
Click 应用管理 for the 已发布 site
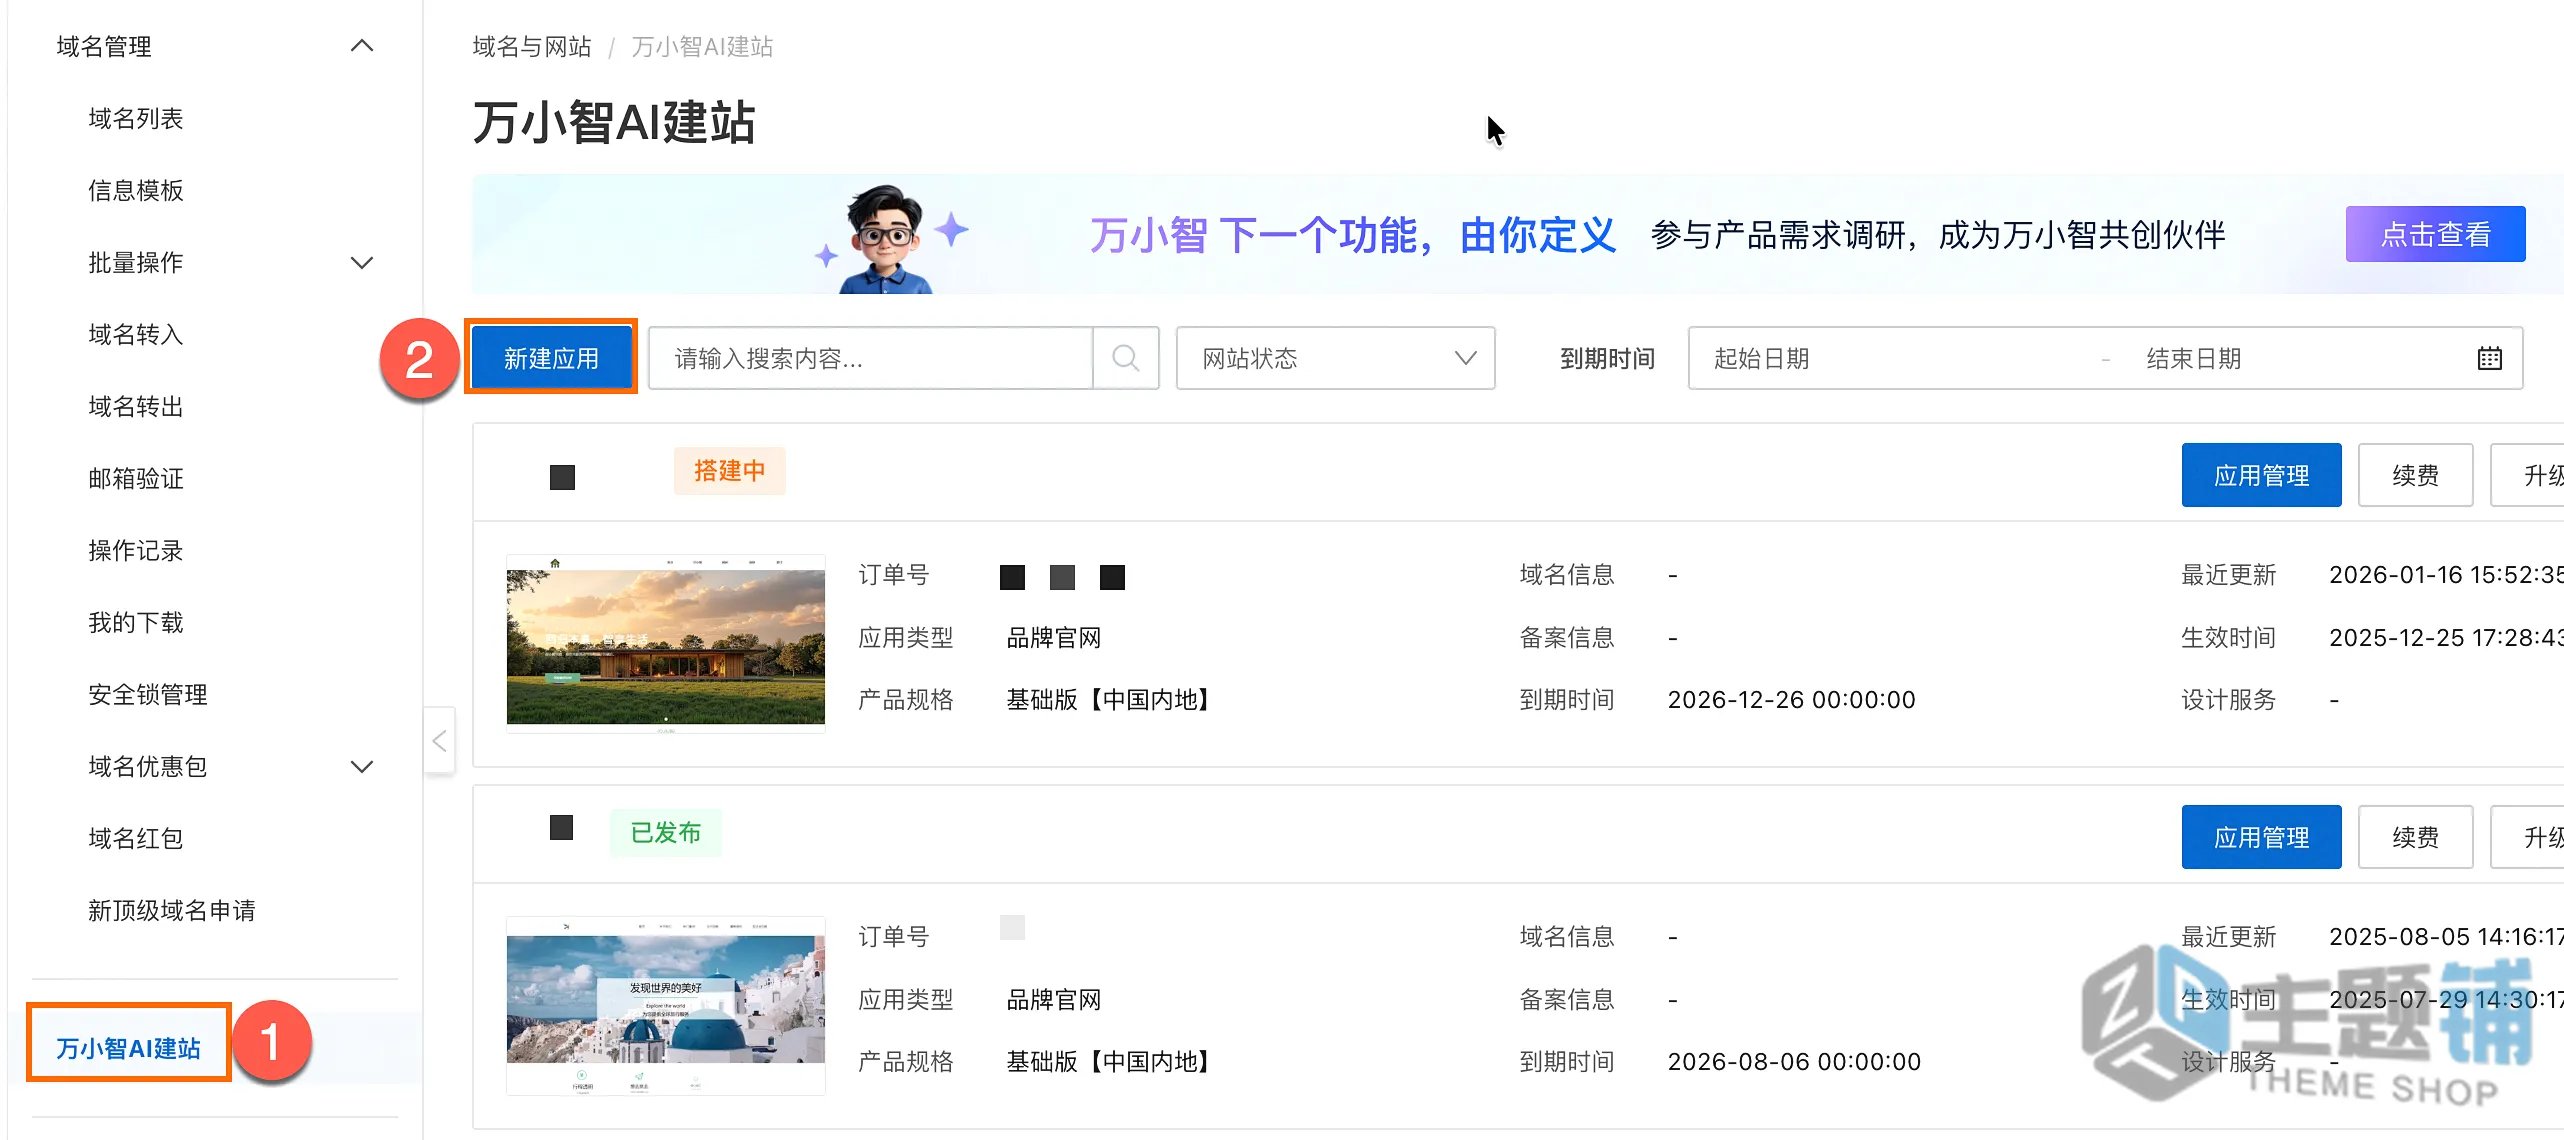click(2261, 837)
